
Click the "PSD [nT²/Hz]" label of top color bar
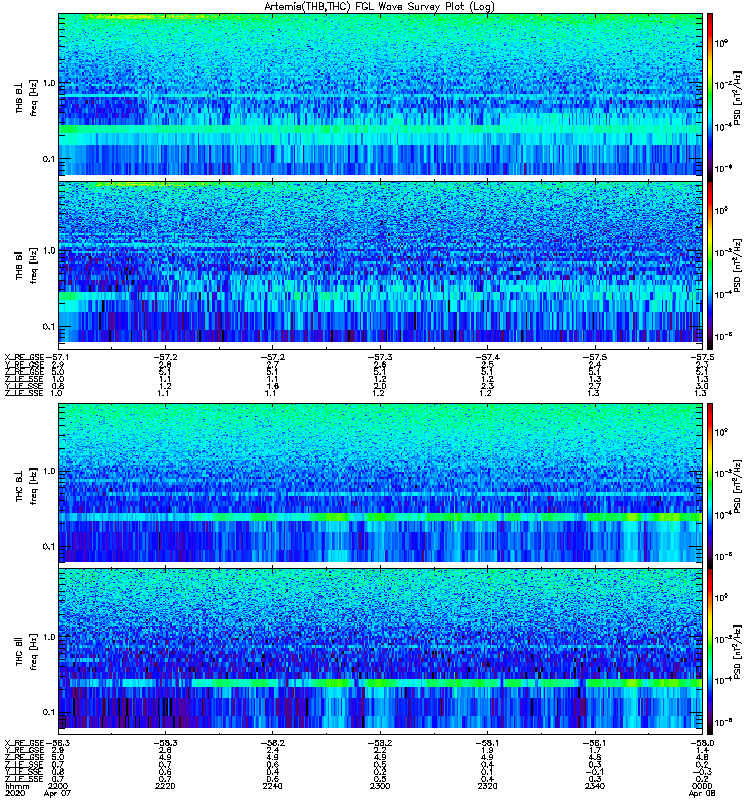(737, 97)
